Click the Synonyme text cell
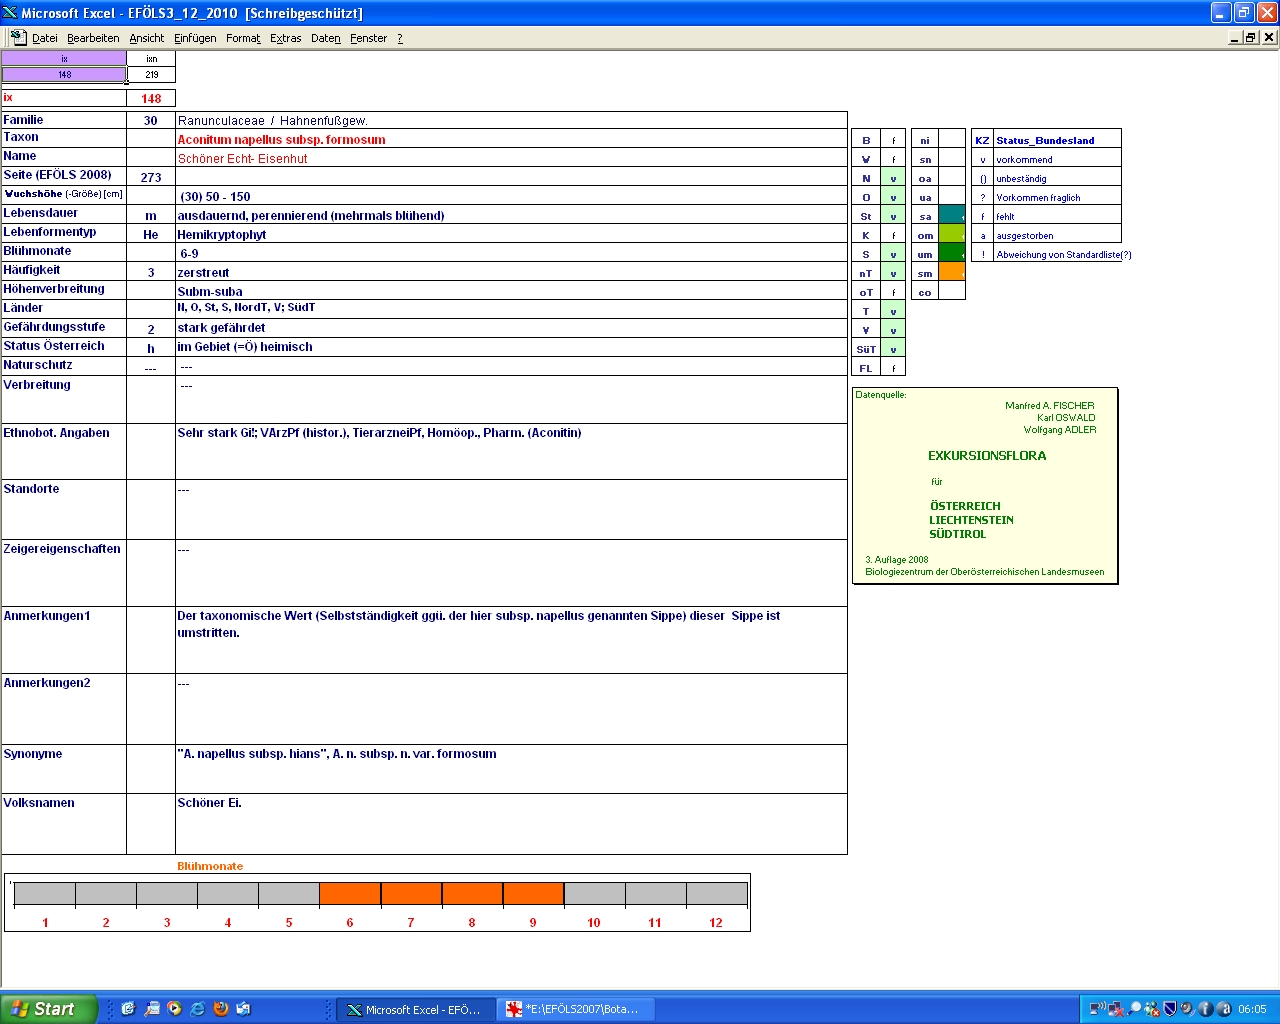The height and width of the screenshot is (1024, 1280). click(511, 769)
